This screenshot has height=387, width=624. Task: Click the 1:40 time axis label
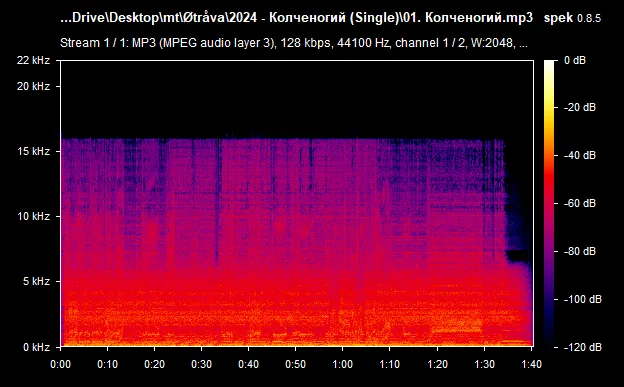coord(532,364)
